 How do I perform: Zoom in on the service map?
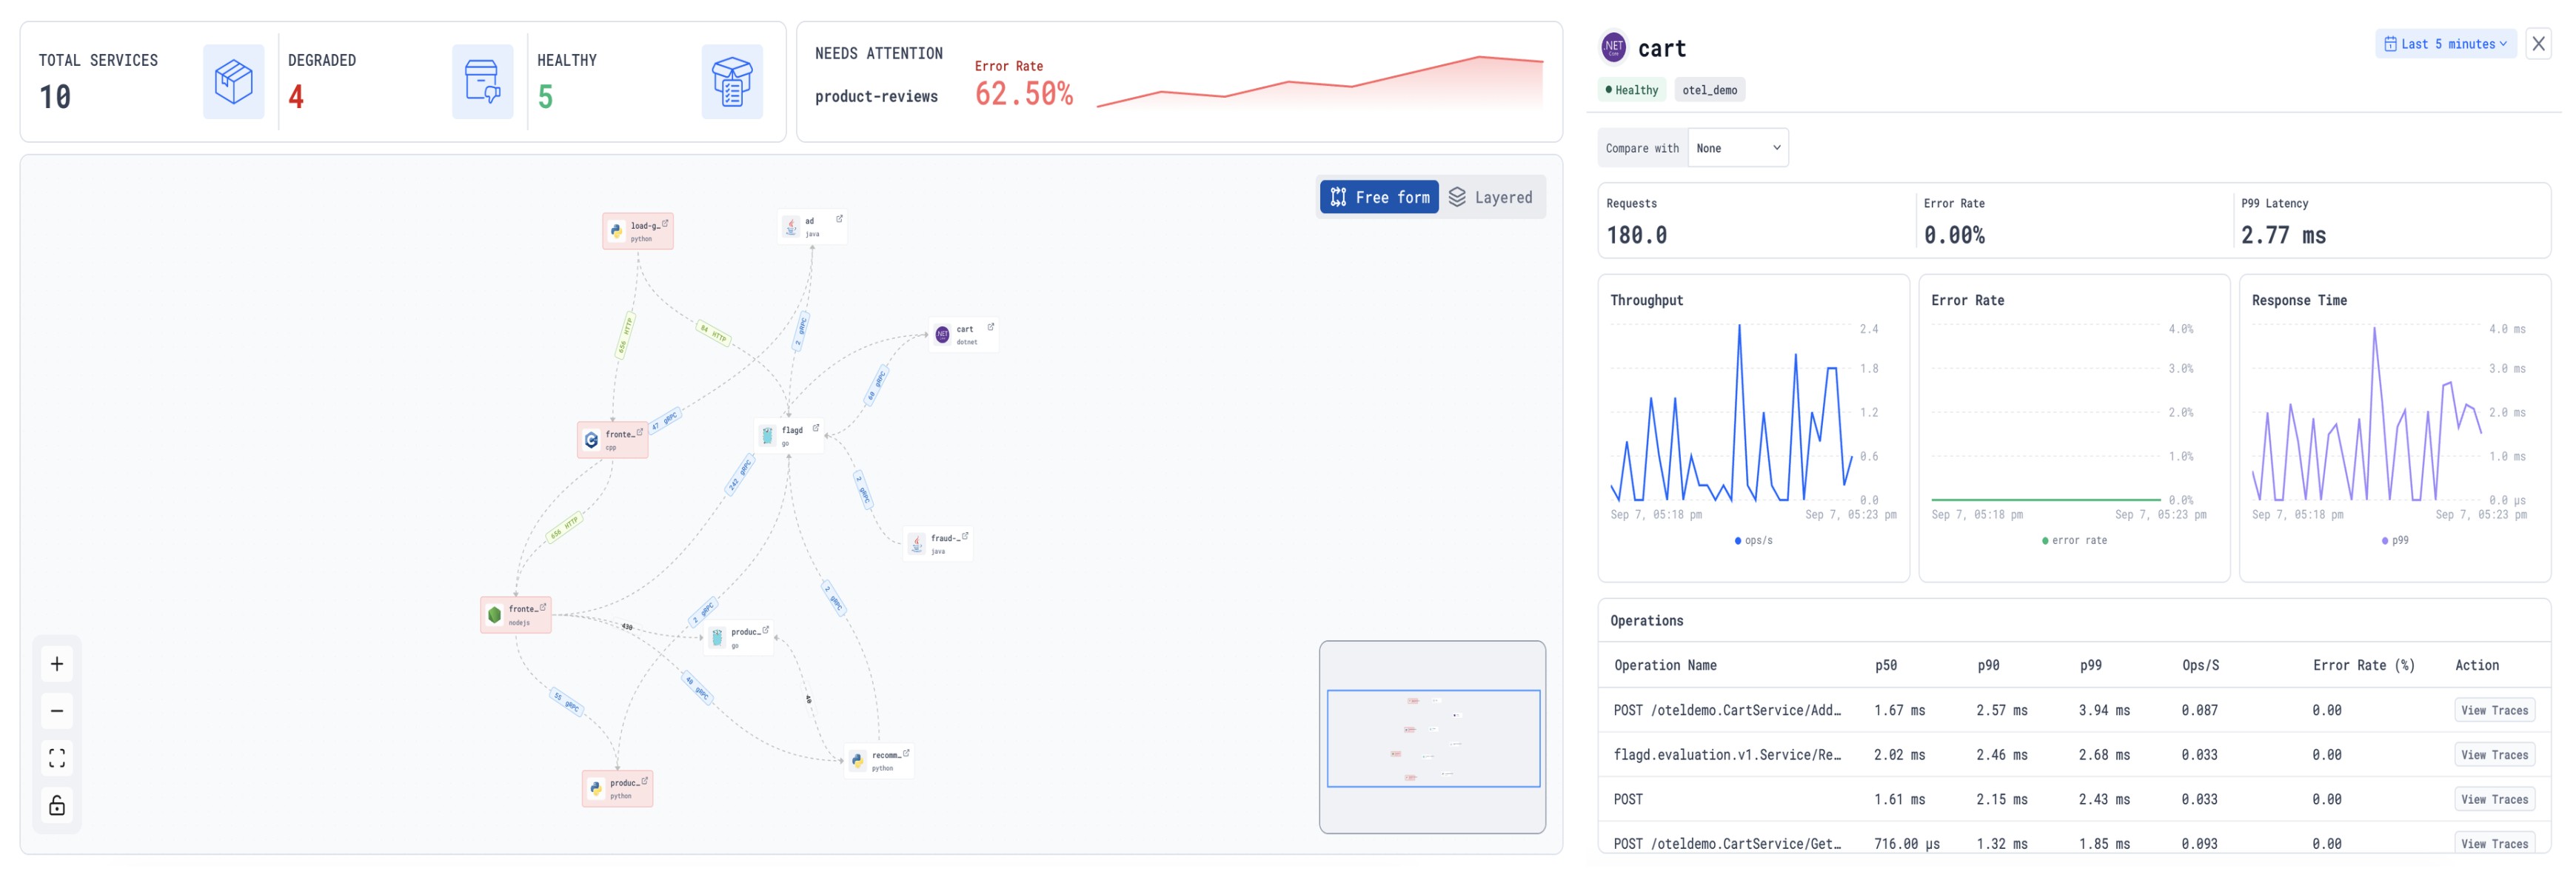(x=57, y=664)
